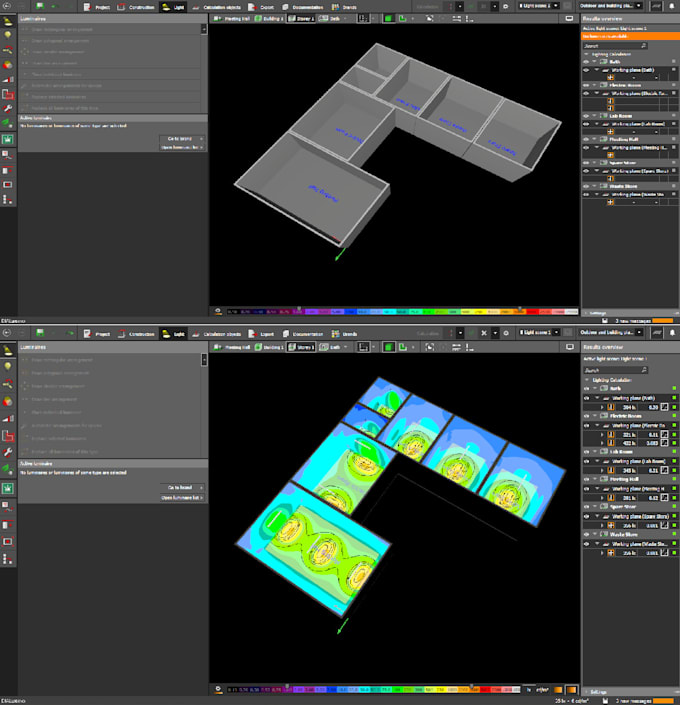The width and height of the screenshot is (680, 705).
Task: Open Brands tab in lower window
Action: tap(344, 334)
